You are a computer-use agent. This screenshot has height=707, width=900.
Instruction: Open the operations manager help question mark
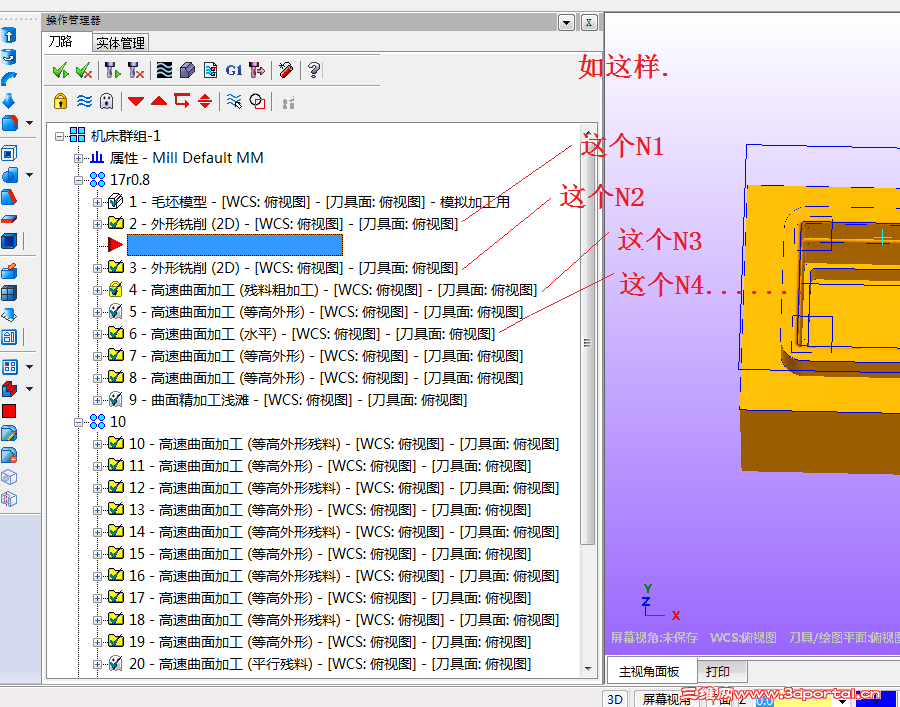coord(313,71)
